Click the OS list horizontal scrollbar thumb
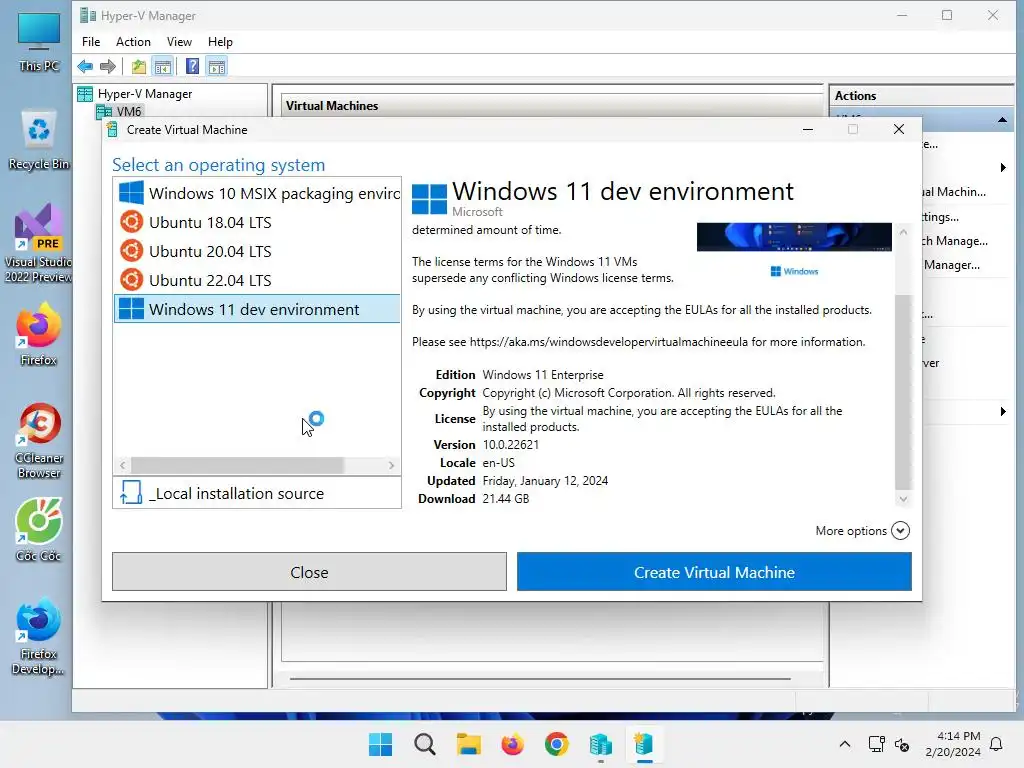 tap(237, 465)
